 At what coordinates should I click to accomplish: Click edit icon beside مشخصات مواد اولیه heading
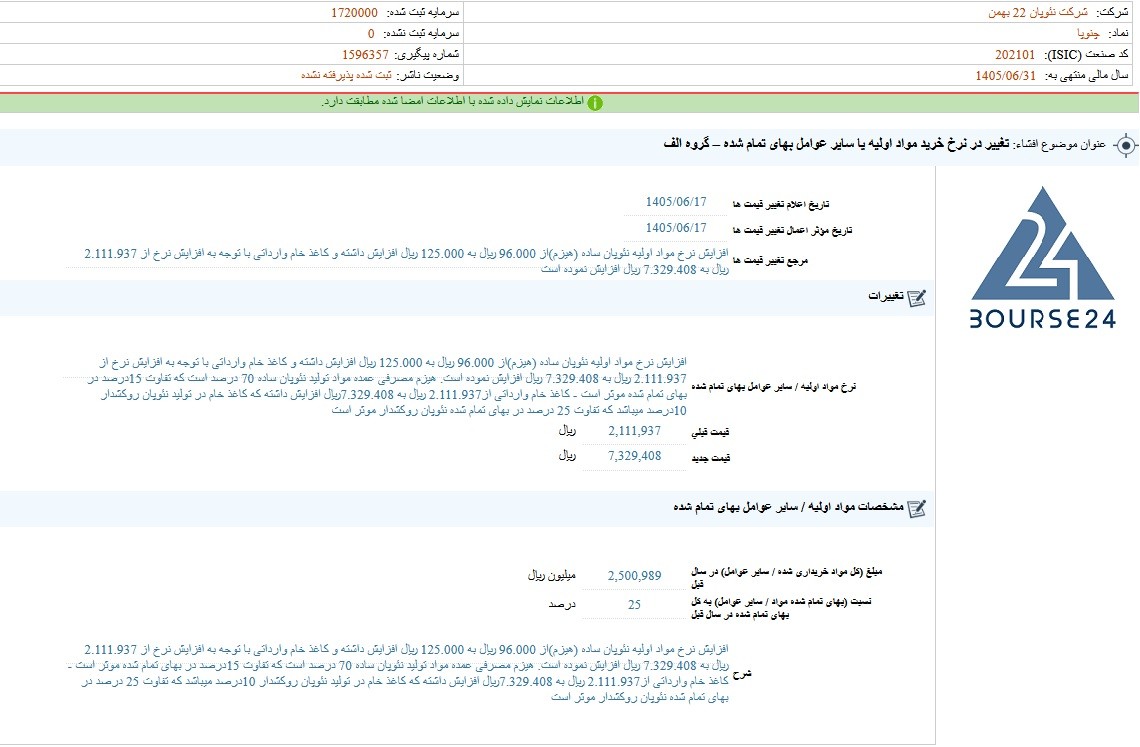point(917,508)
